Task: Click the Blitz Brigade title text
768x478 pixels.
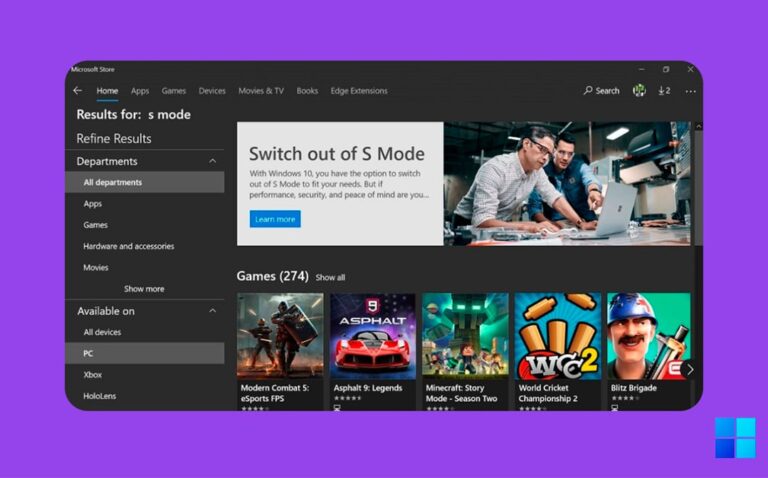Action: point(634,388)
